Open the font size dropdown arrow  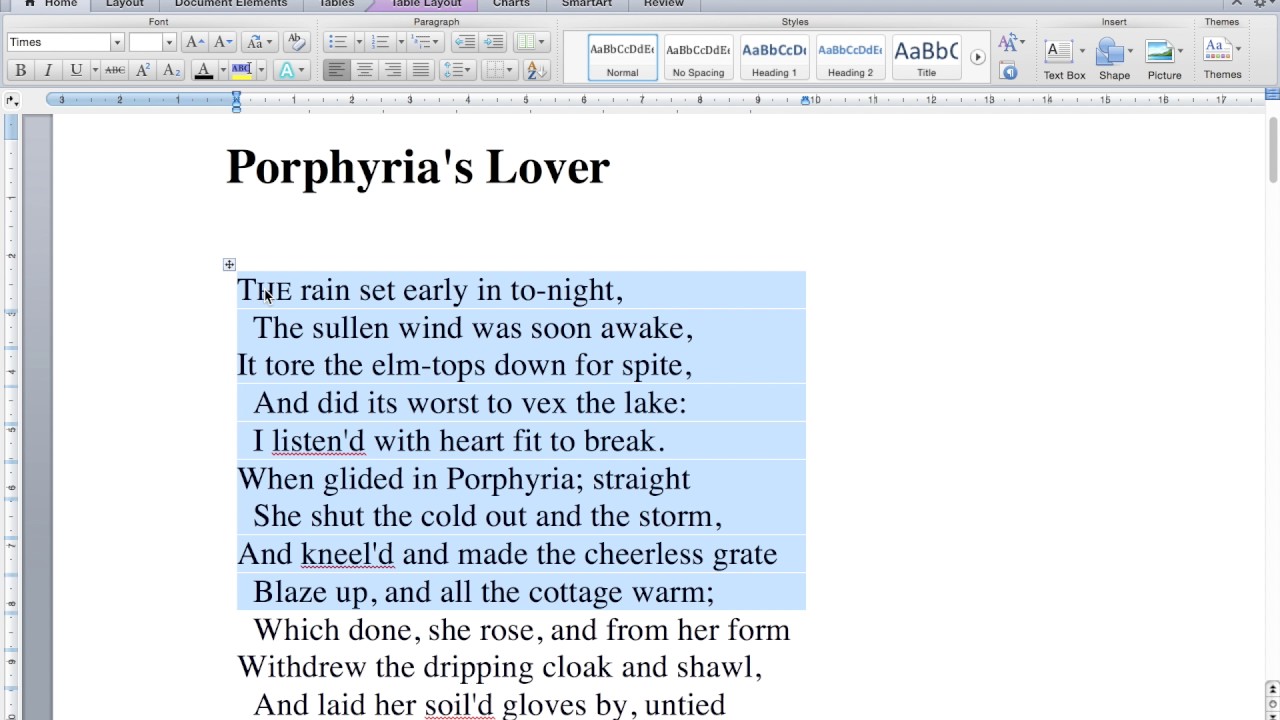coord(169,42)
